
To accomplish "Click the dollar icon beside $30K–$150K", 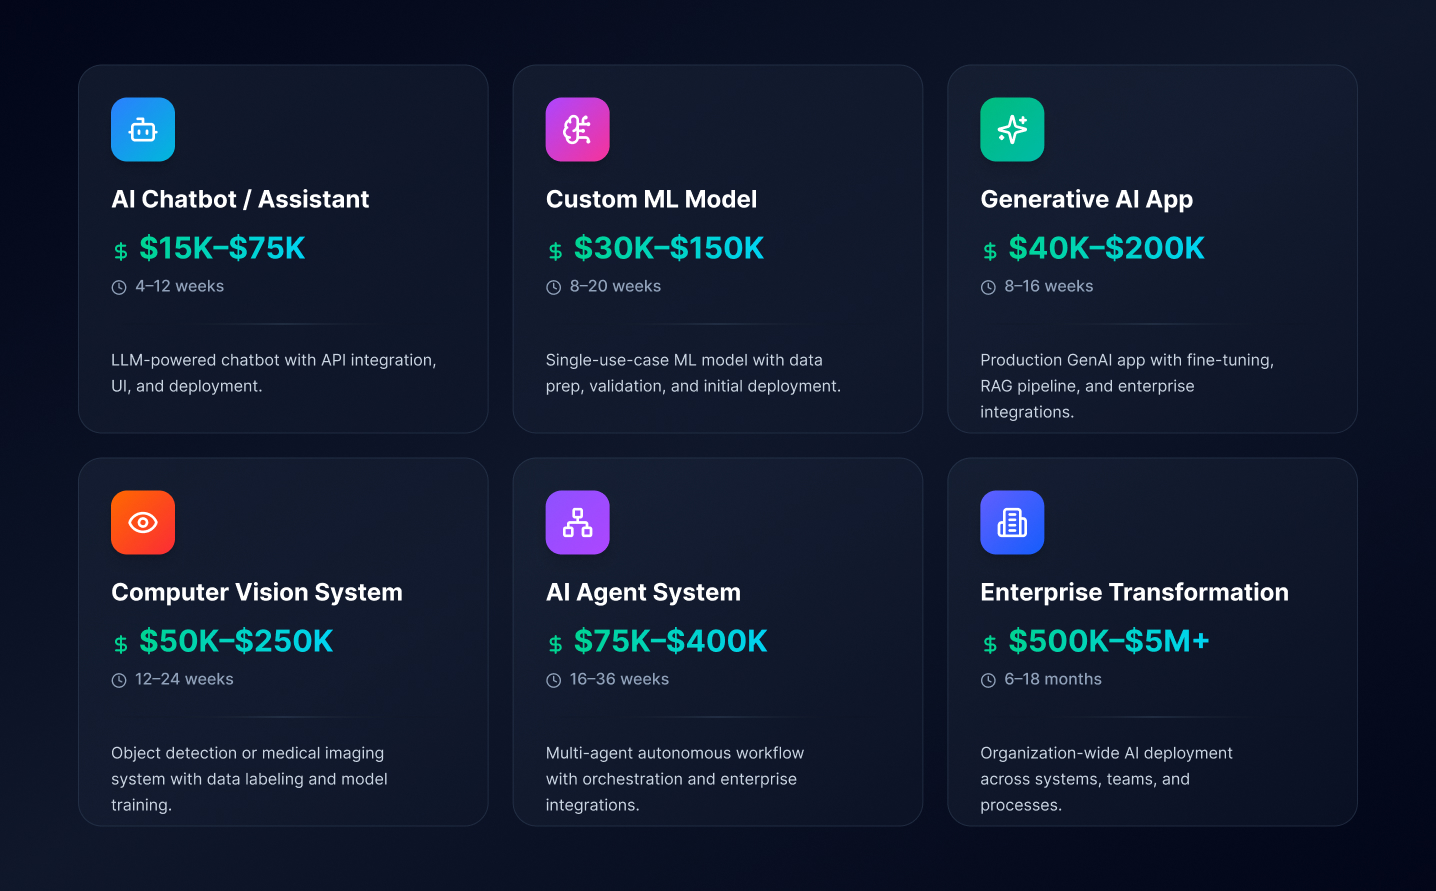I will [x=555, y=251].
